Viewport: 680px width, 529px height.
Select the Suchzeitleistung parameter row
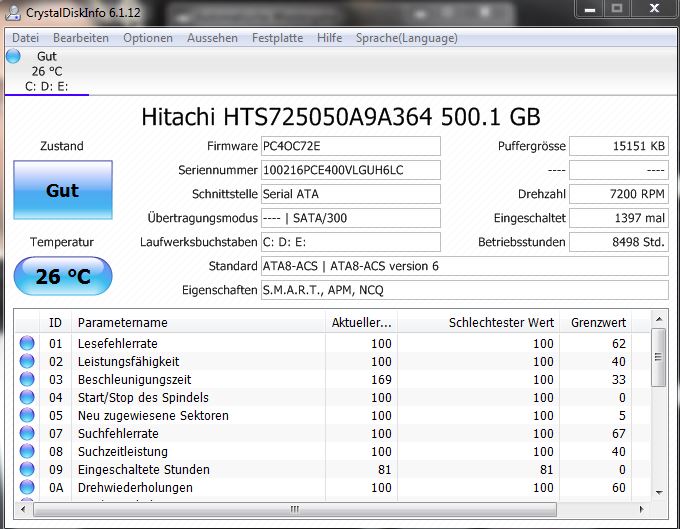coord(333,451)
